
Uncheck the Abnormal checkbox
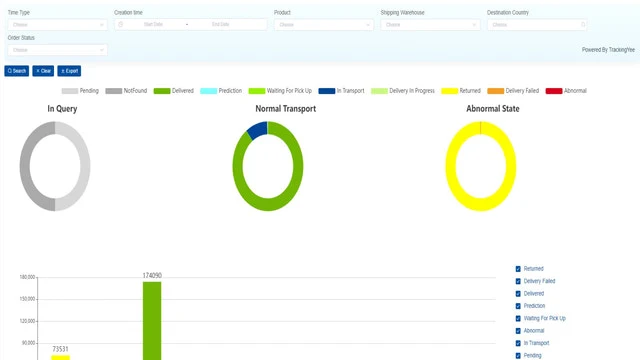[x=518, y=331]
